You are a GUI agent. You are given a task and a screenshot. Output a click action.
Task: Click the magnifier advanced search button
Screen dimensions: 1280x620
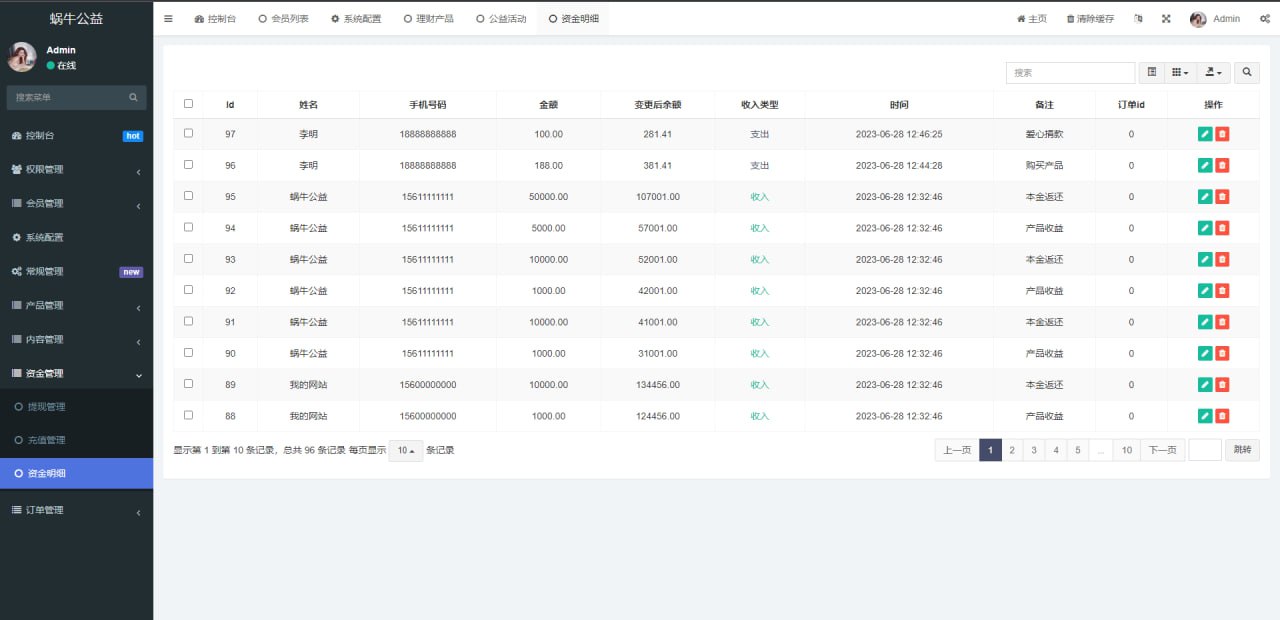(x=1247, y=73)
